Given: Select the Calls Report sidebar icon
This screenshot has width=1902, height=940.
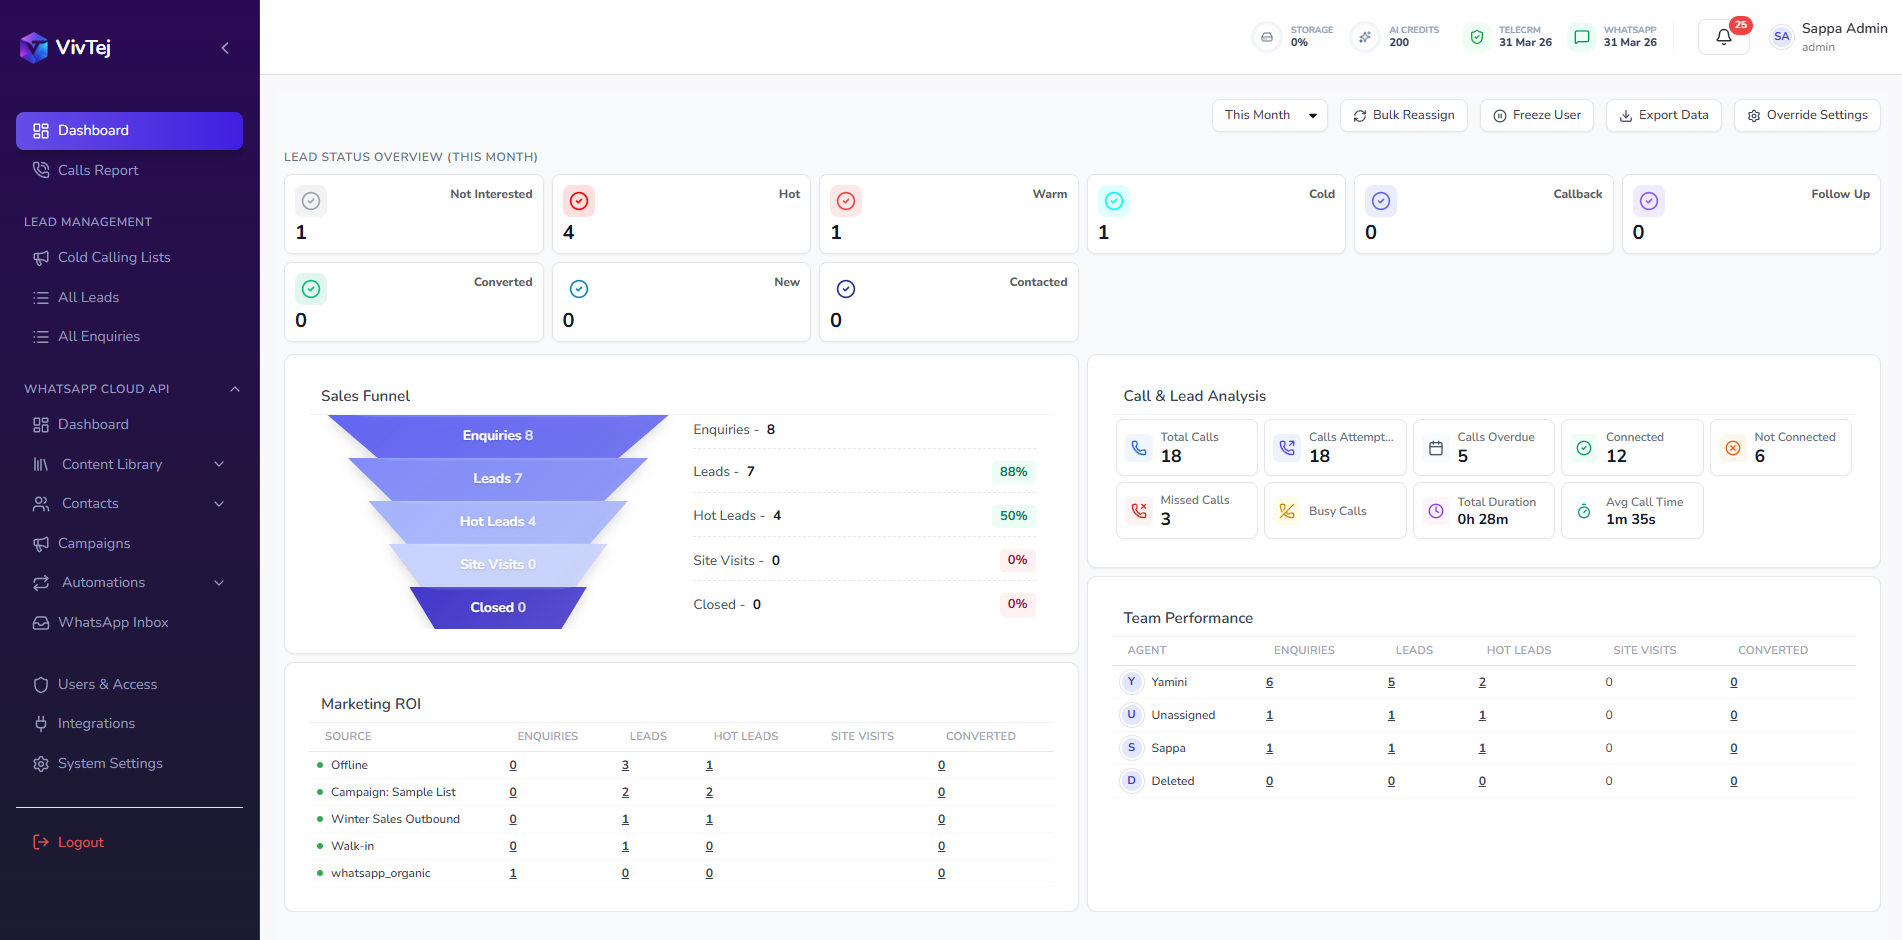Looking at the screenshot, I should tap(41, 170).
